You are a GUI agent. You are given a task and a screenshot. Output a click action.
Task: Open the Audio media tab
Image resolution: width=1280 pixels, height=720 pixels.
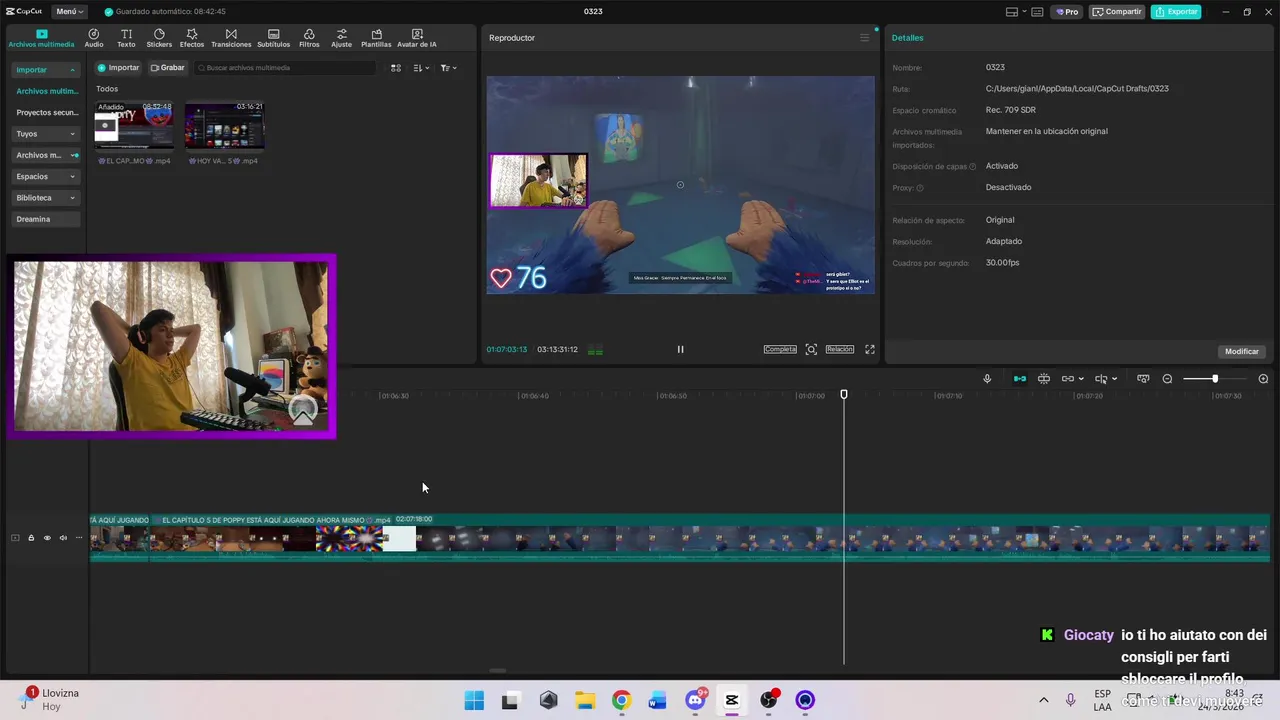pyautogui.click(x=94, y=38)
